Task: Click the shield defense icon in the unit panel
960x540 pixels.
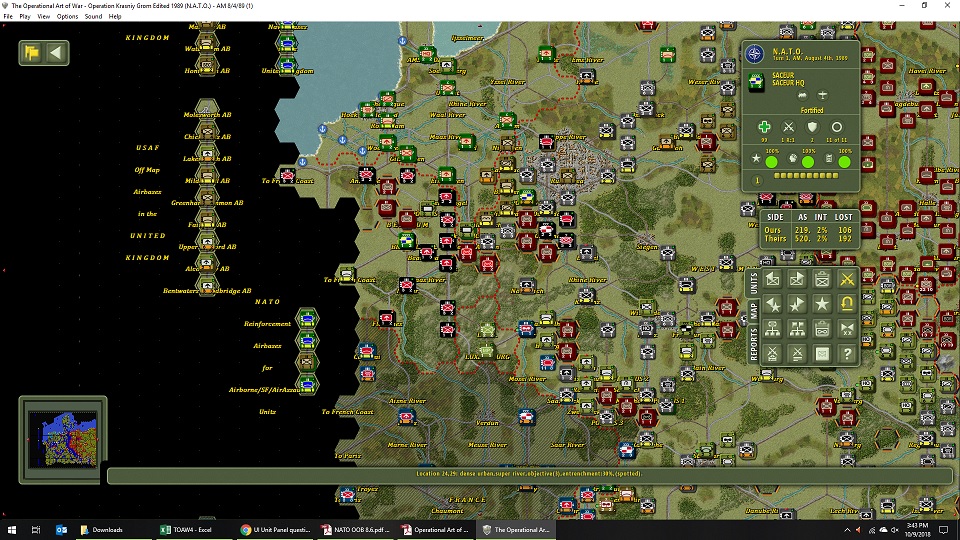Action: (x=812, y=127)
